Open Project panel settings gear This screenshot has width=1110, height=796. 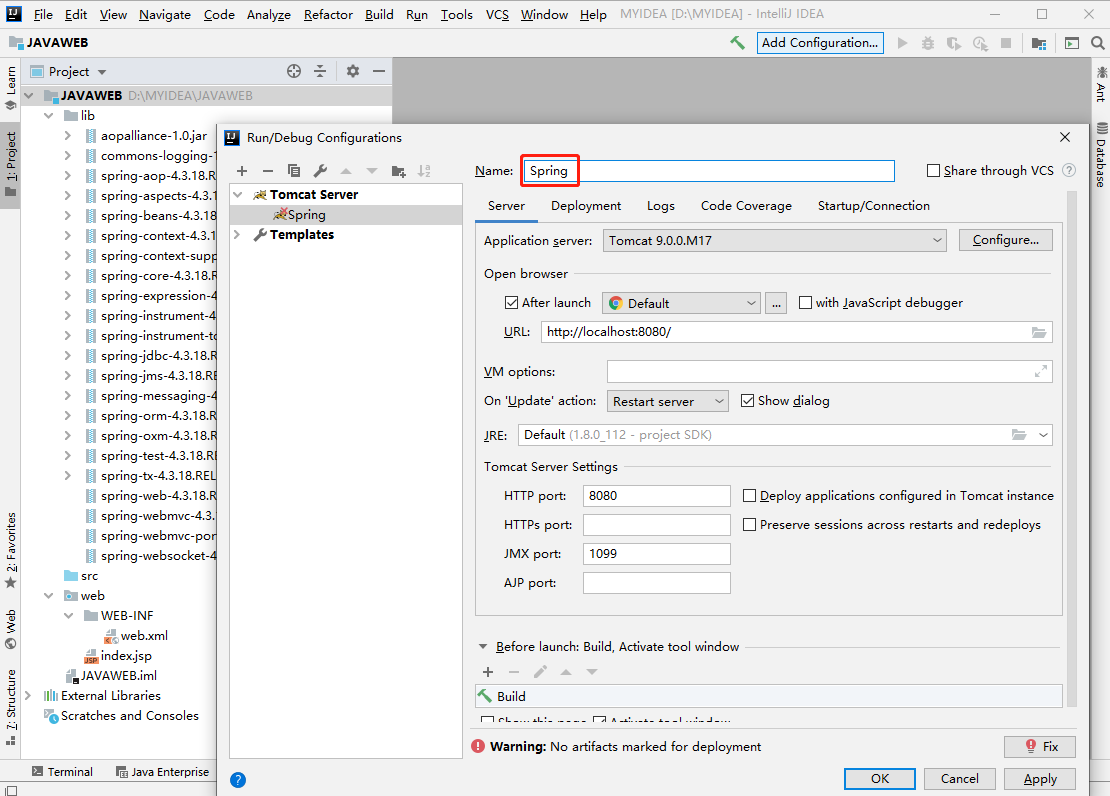pyautogui.click(x=353, y=71)
